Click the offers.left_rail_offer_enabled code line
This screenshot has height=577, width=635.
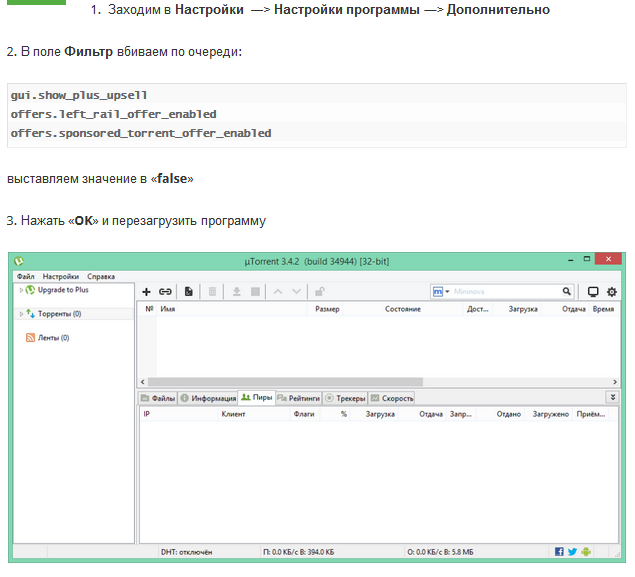[113, 115]
